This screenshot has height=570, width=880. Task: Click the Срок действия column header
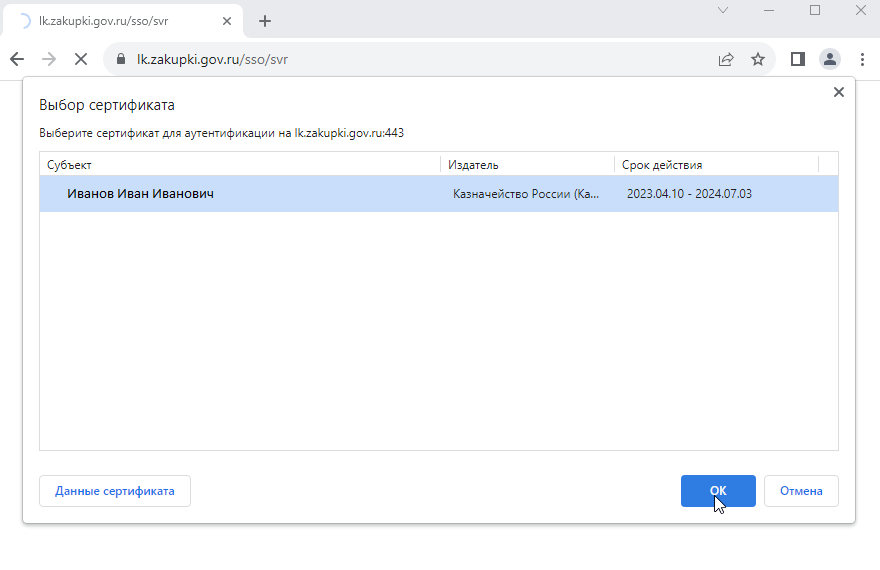[716, 165]
